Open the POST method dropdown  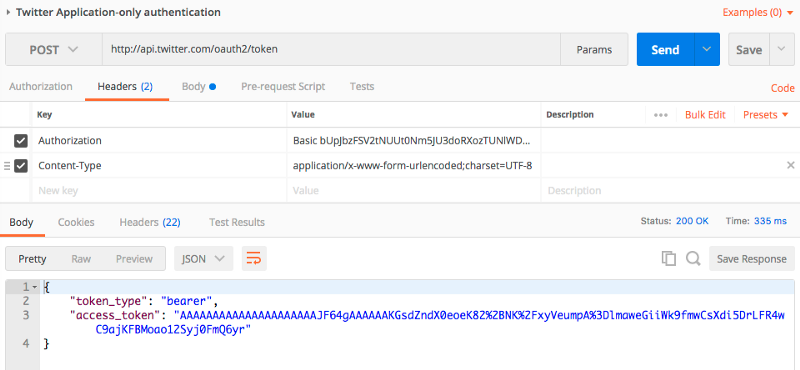click(x=54, y=50)
